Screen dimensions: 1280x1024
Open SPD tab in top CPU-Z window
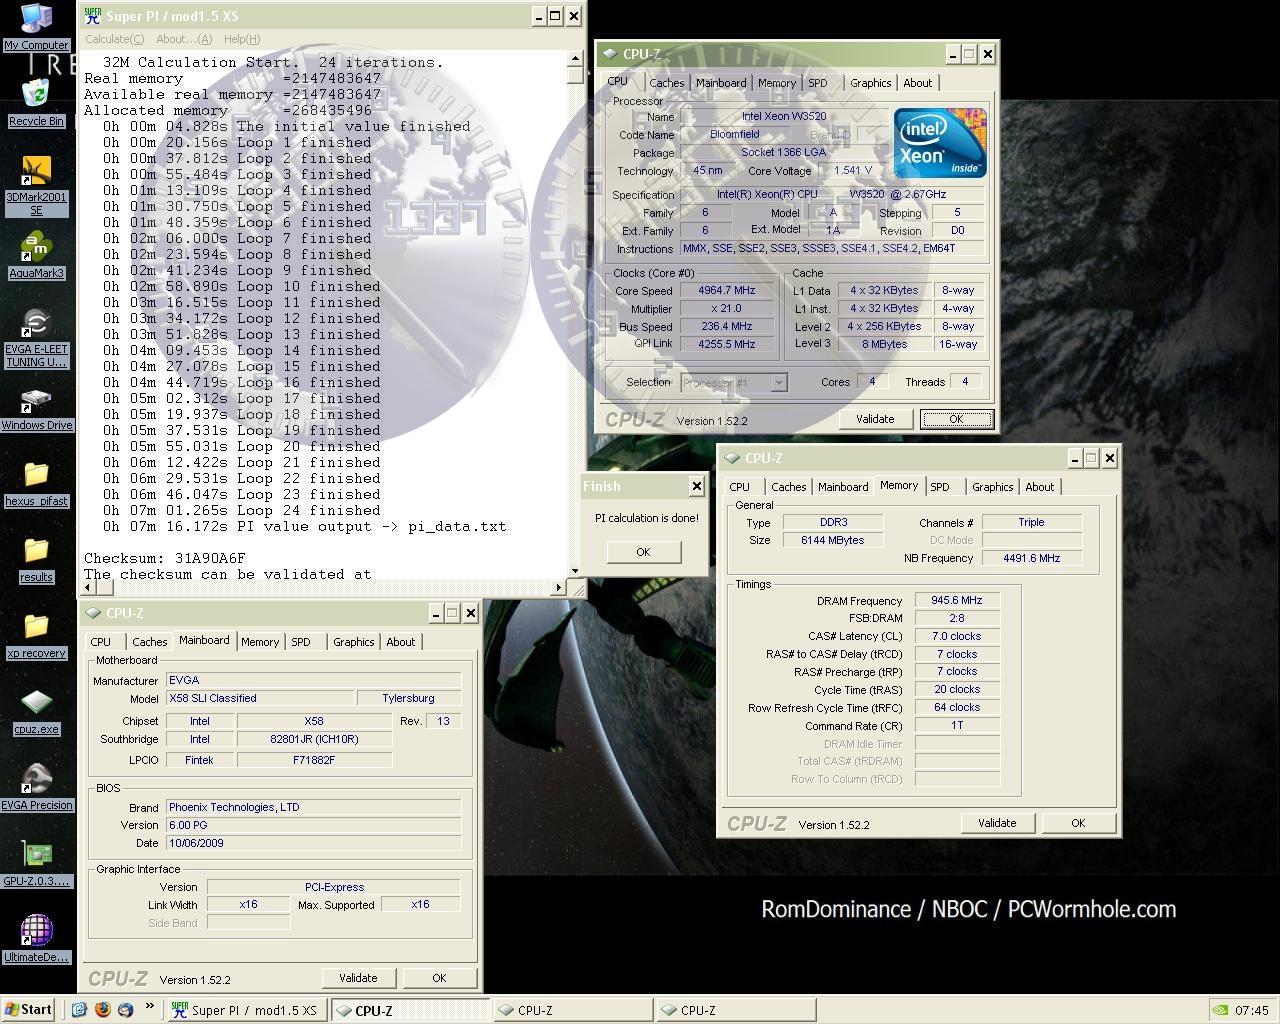(818, 83)
